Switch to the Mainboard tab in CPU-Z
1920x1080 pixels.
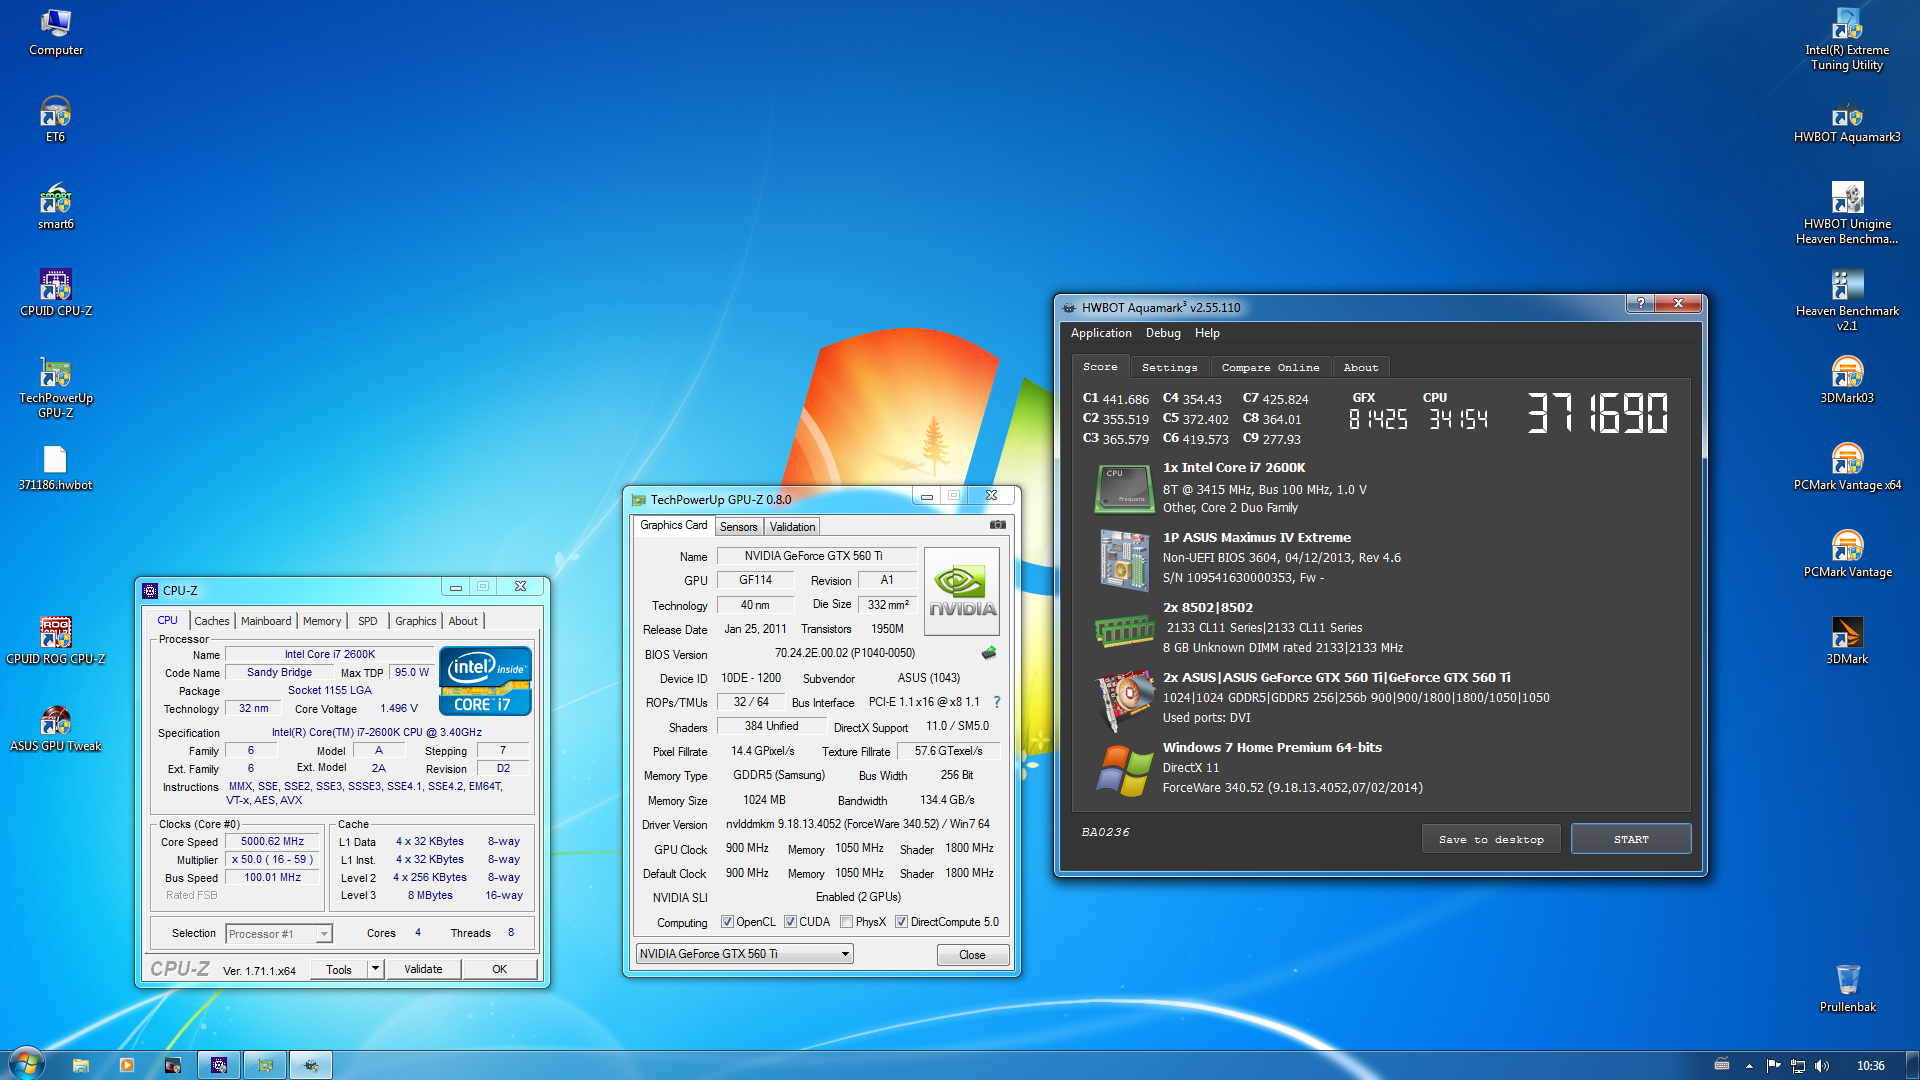[266, 621]
